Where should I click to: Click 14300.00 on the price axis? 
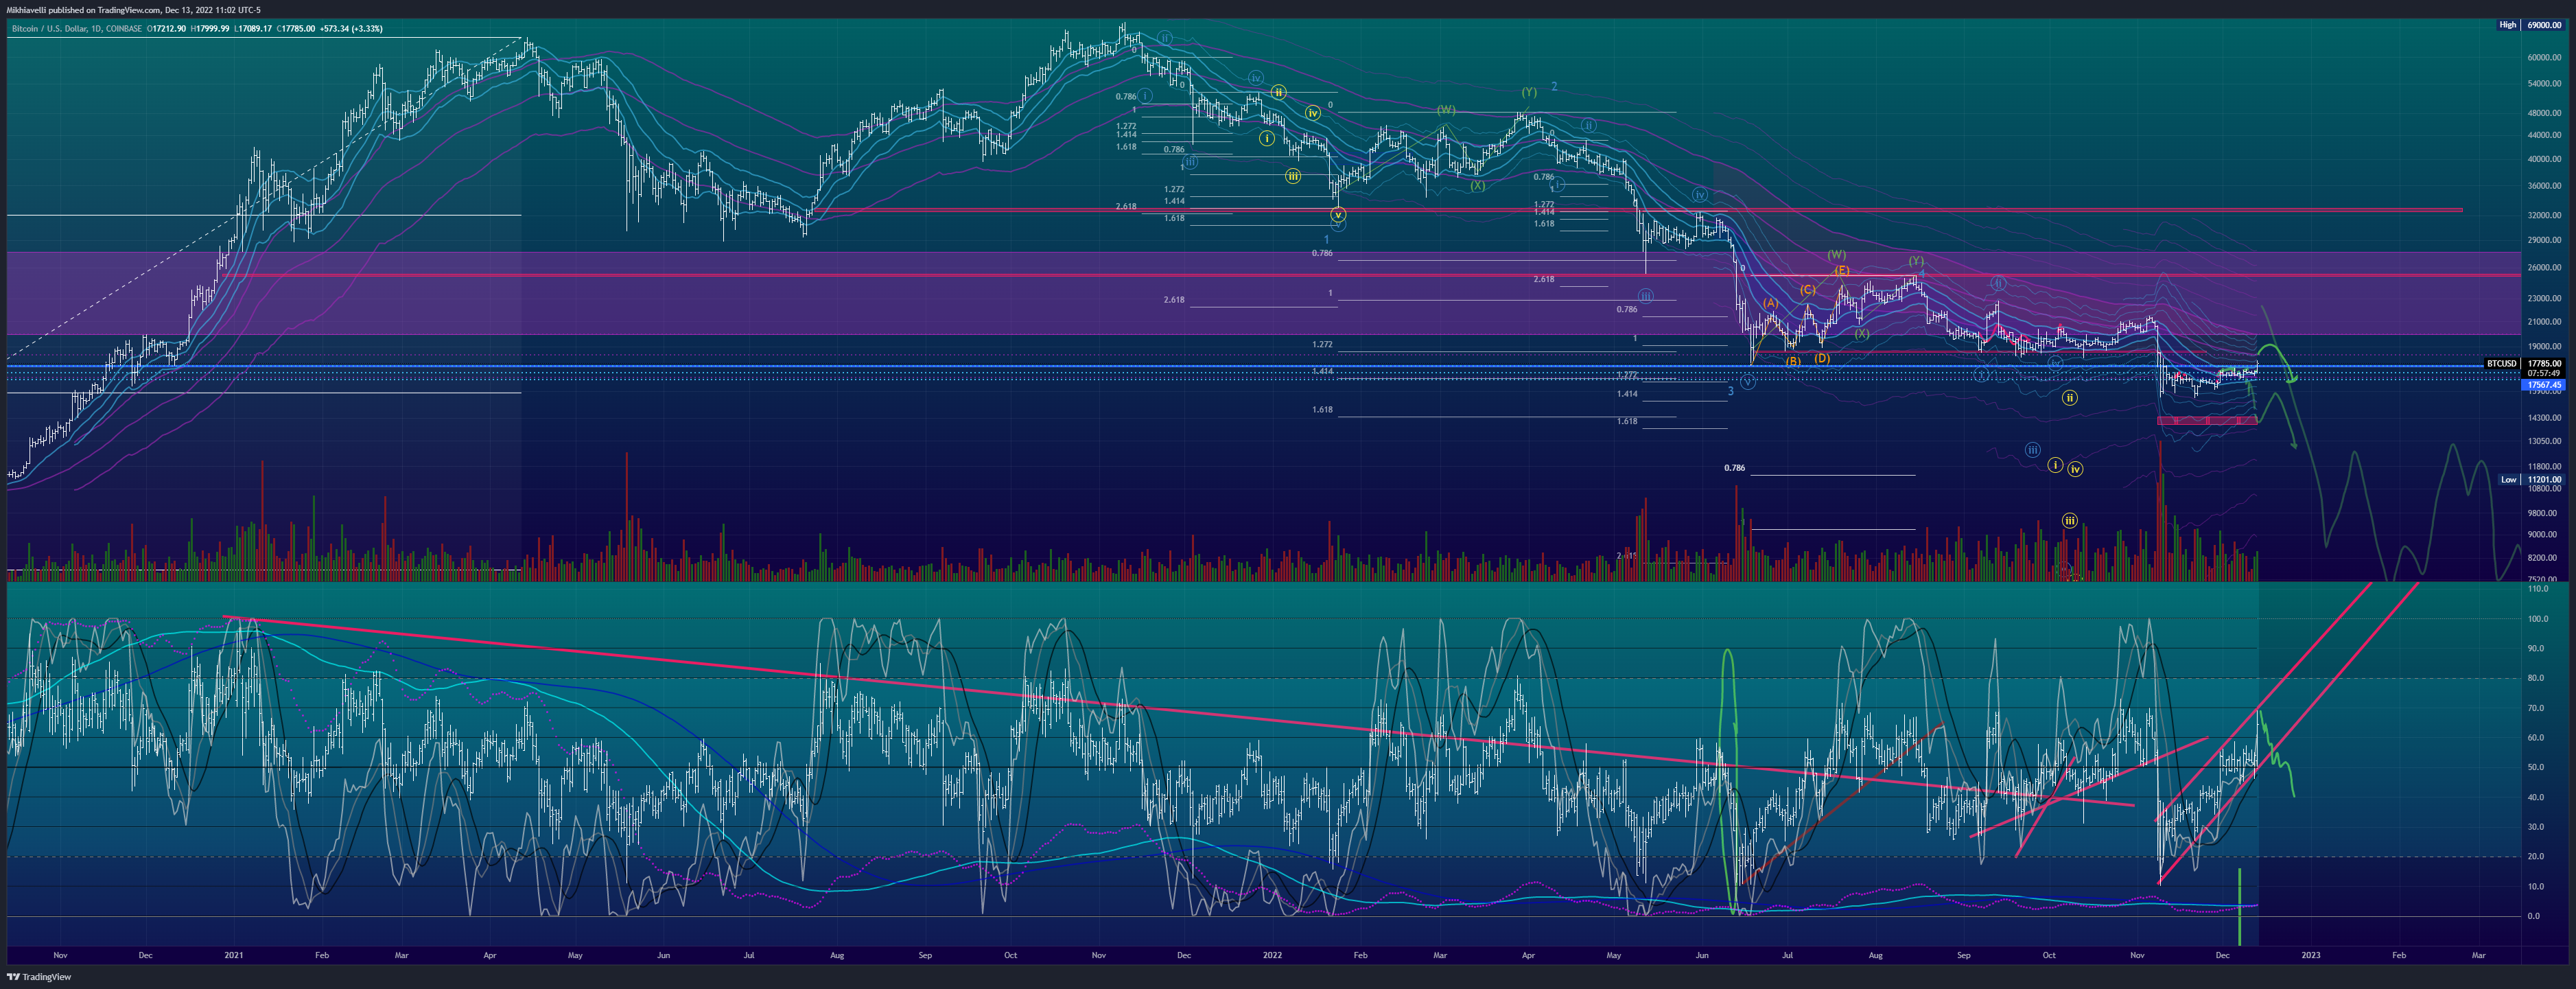(x=2545, y=418)
